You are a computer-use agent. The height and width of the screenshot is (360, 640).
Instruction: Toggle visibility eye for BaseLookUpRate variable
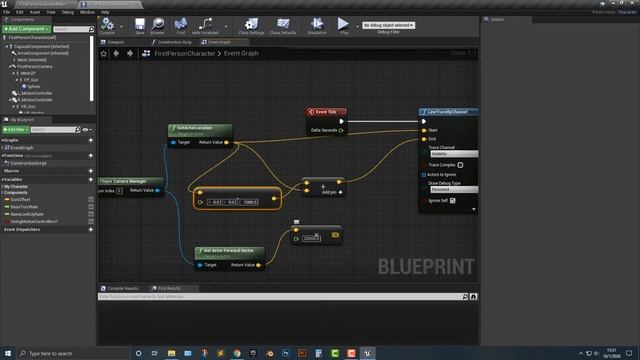point(91,214)
